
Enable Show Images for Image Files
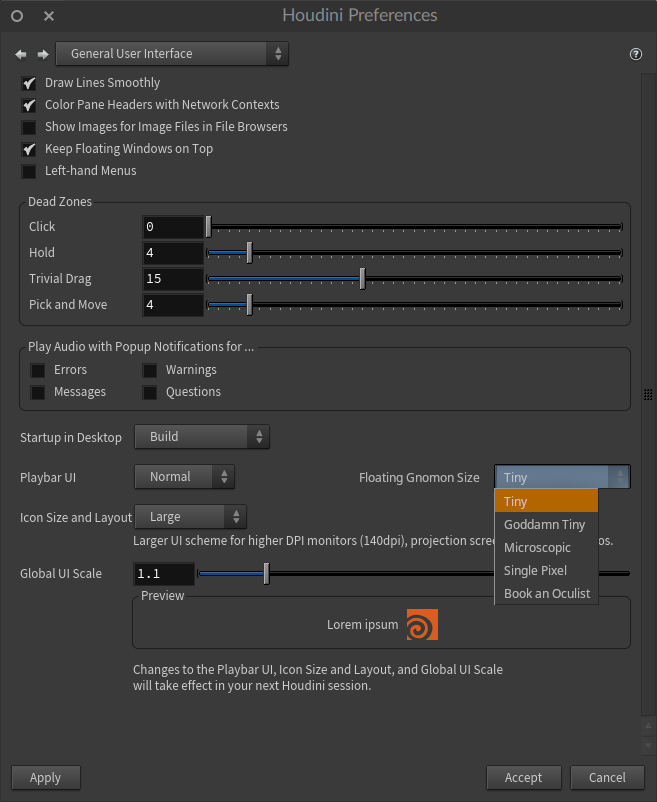pyautogui.click(x=29, y=127)
